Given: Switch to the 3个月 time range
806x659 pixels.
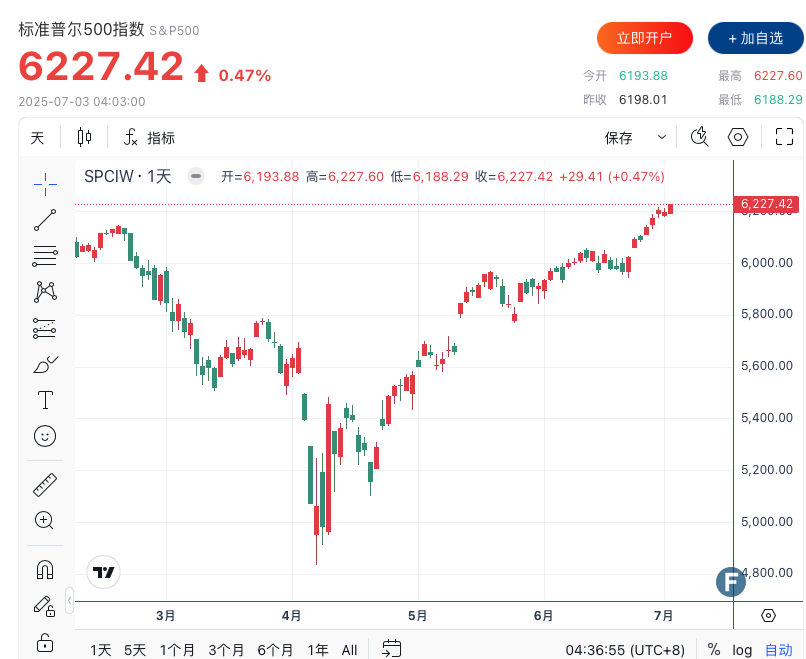Looking at the screenshot, I should (x=226, y=649).
